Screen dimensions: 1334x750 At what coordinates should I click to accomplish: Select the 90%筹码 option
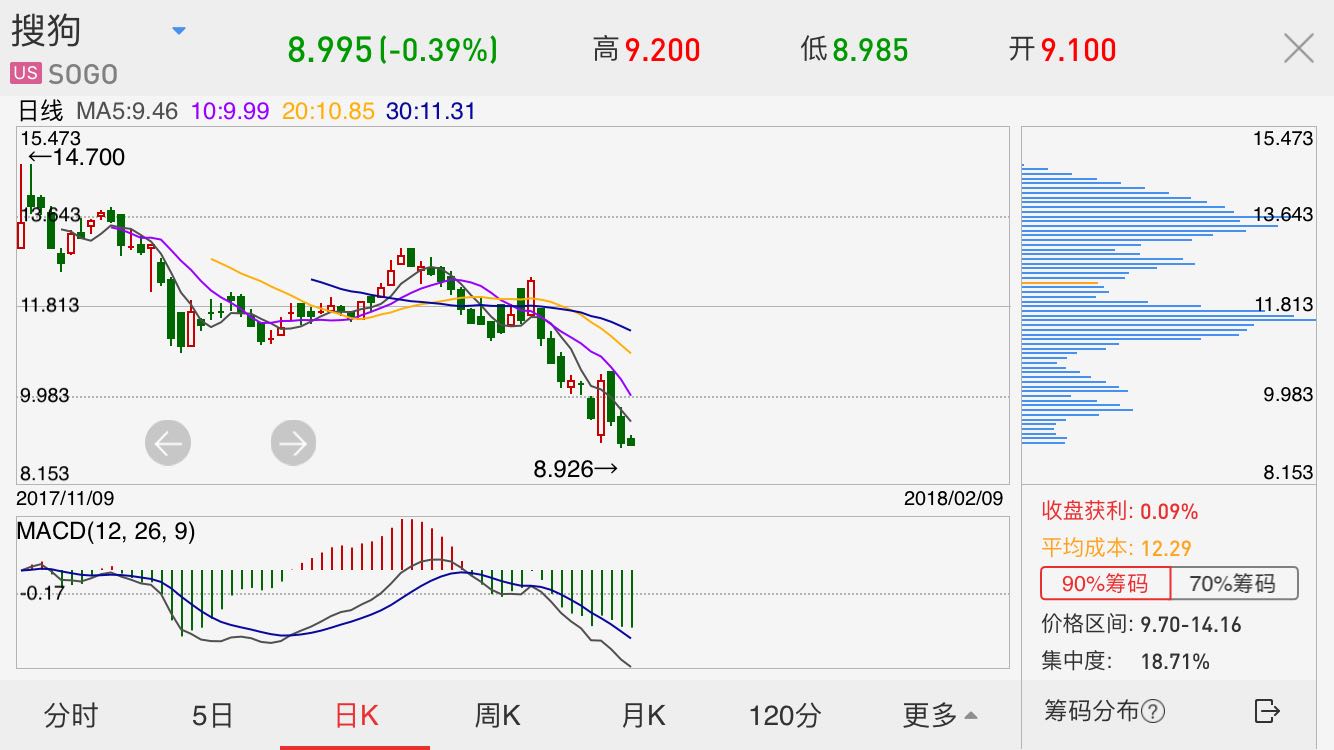(x=1105, y=583)
